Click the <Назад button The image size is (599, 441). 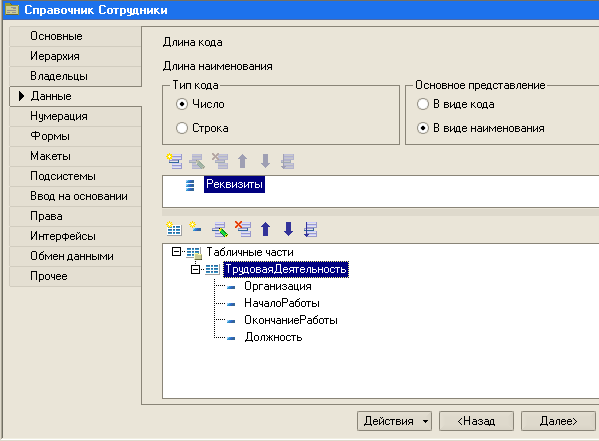(476, 421)
